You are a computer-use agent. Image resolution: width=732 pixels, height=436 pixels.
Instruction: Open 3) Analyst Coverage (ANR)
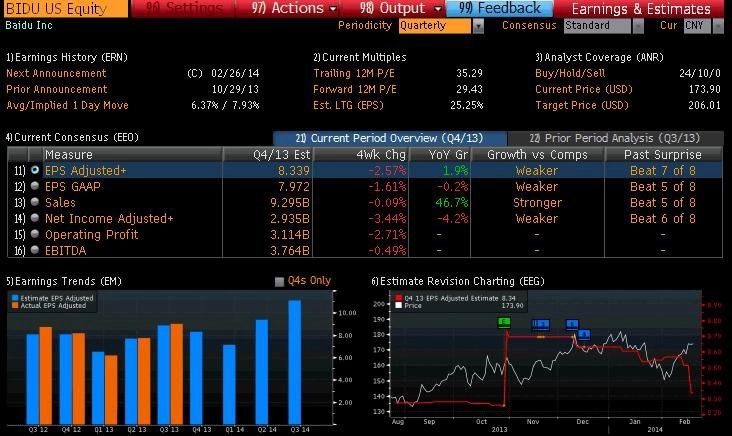599,57
